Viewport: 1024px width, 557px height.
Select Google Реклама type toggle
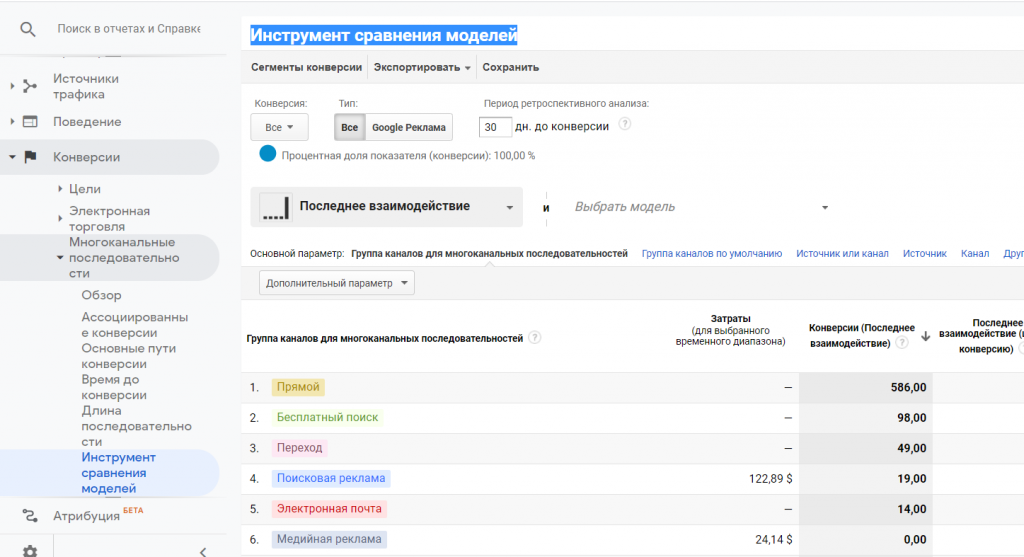[408, 128]
